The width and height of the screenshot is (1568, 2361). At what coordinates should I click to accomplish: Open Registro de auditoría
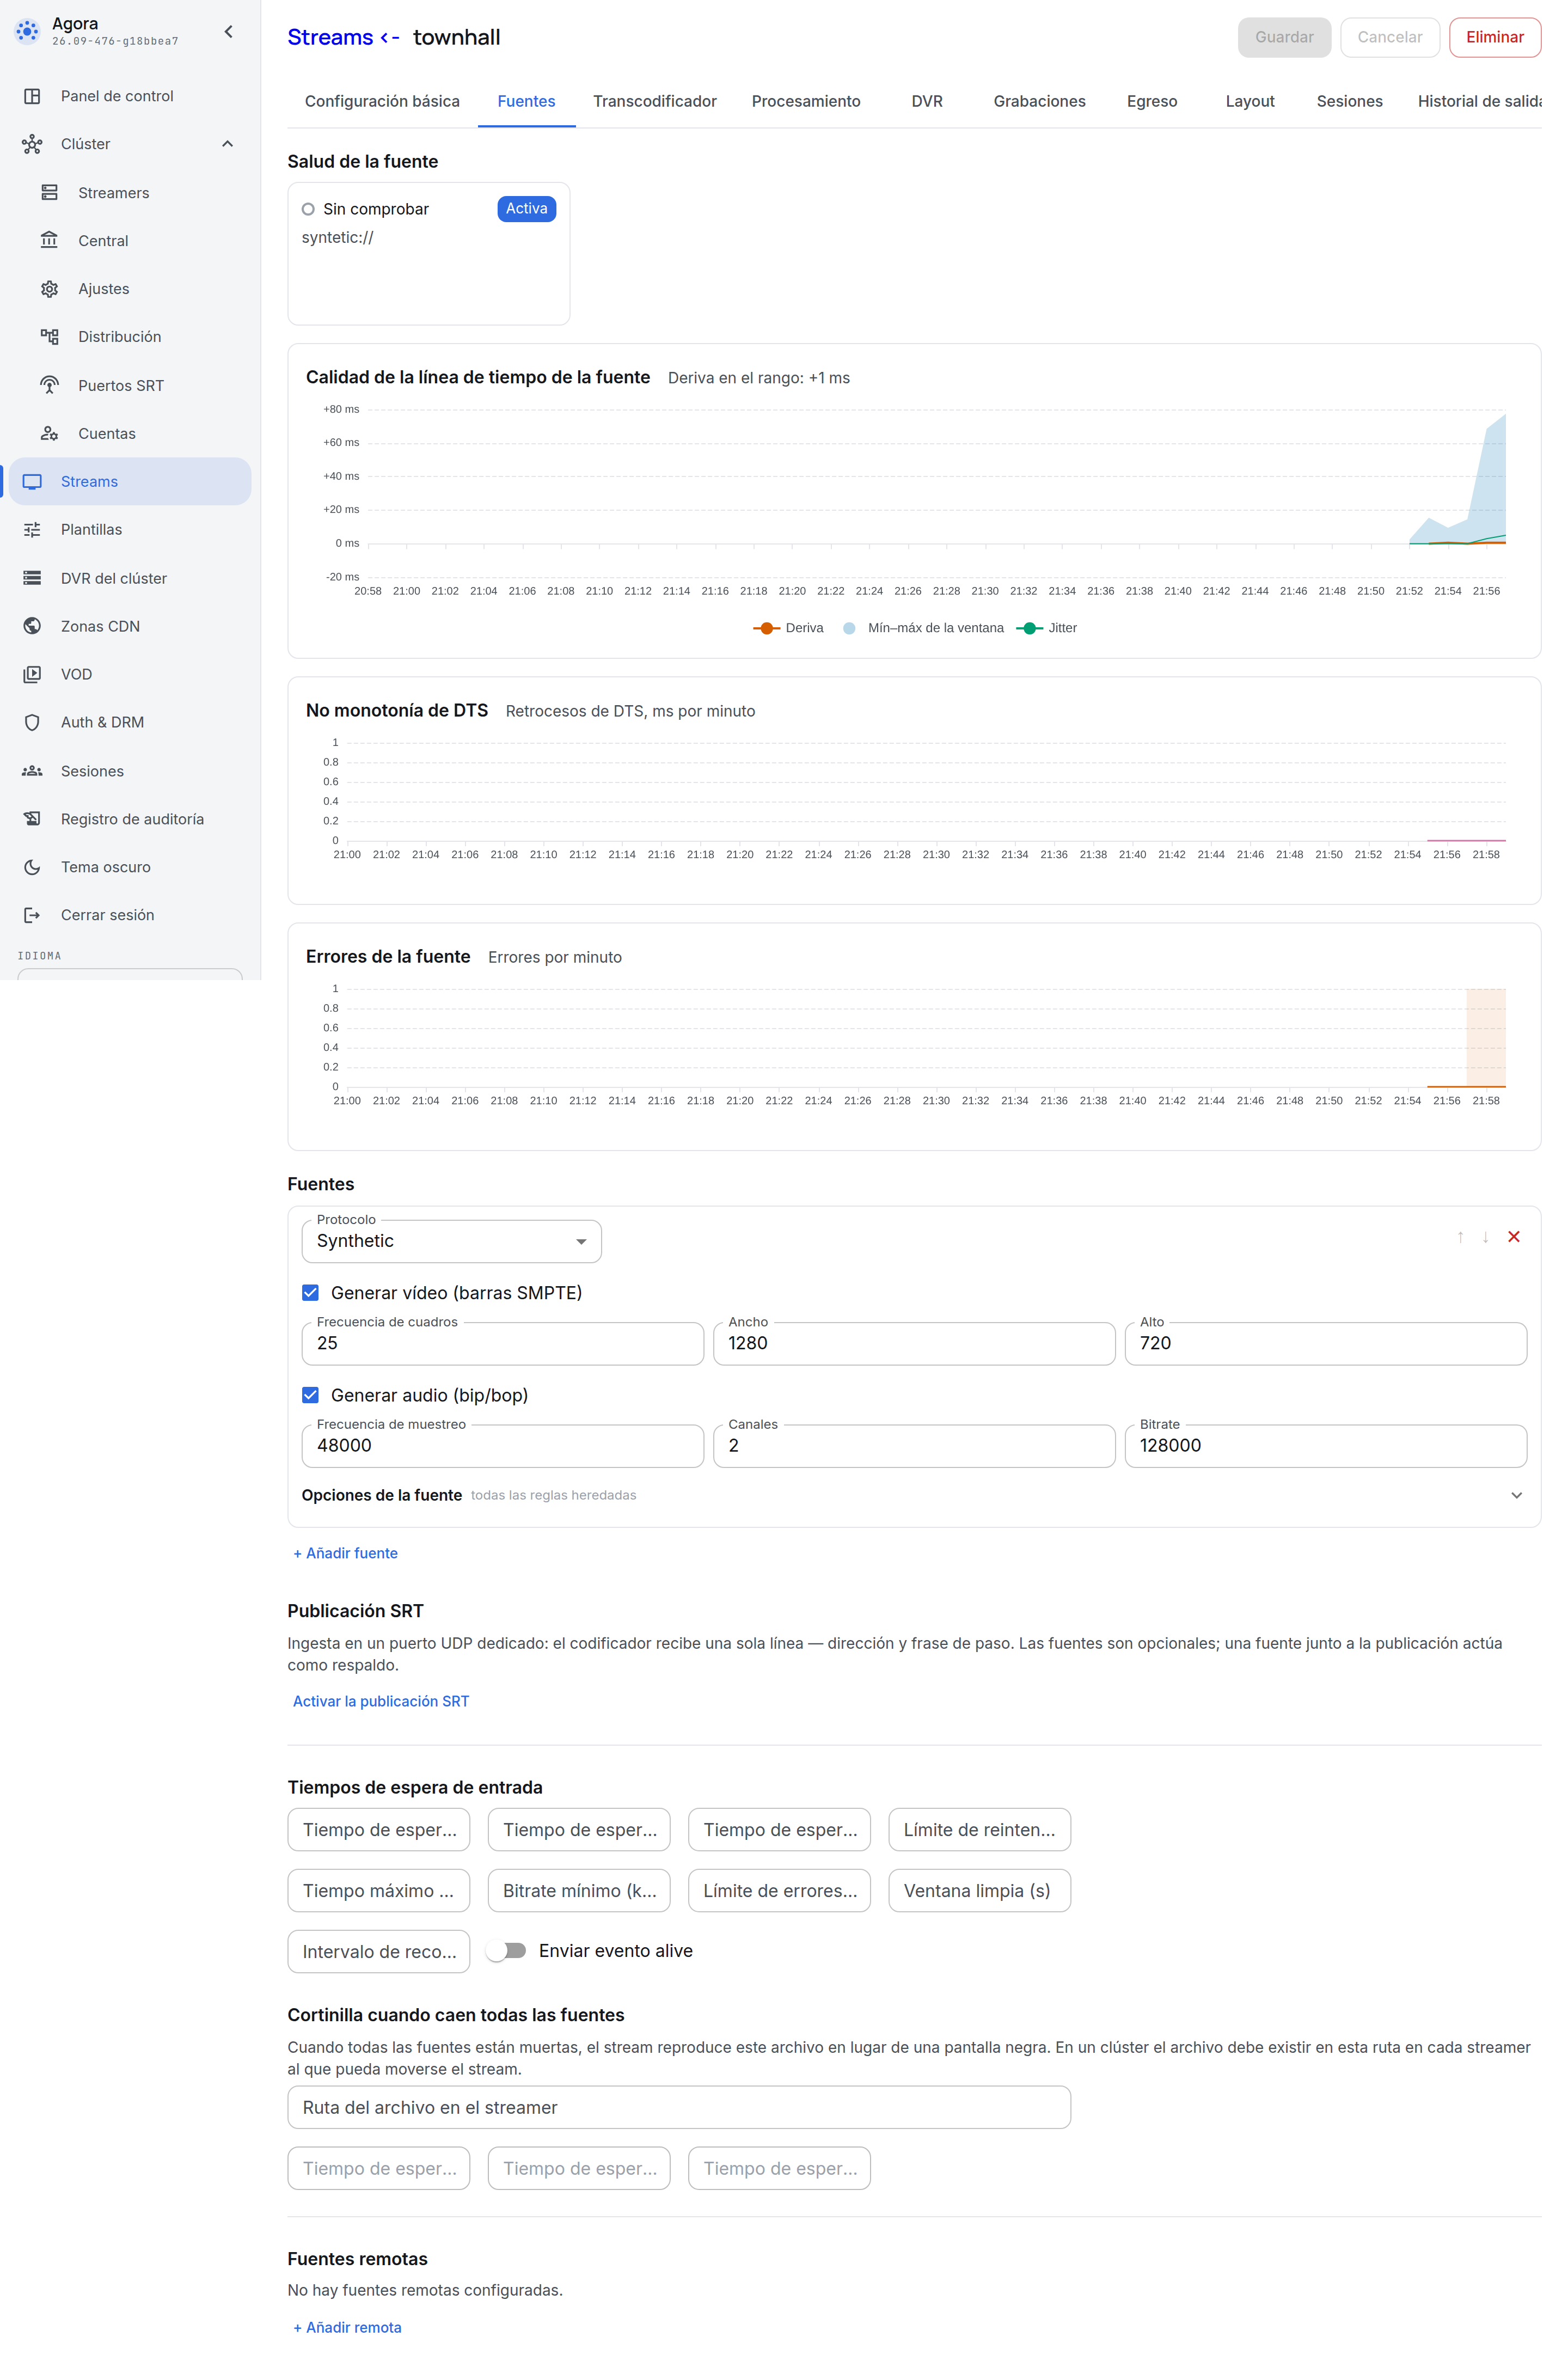pyautogui.click(x=130, y=819)
